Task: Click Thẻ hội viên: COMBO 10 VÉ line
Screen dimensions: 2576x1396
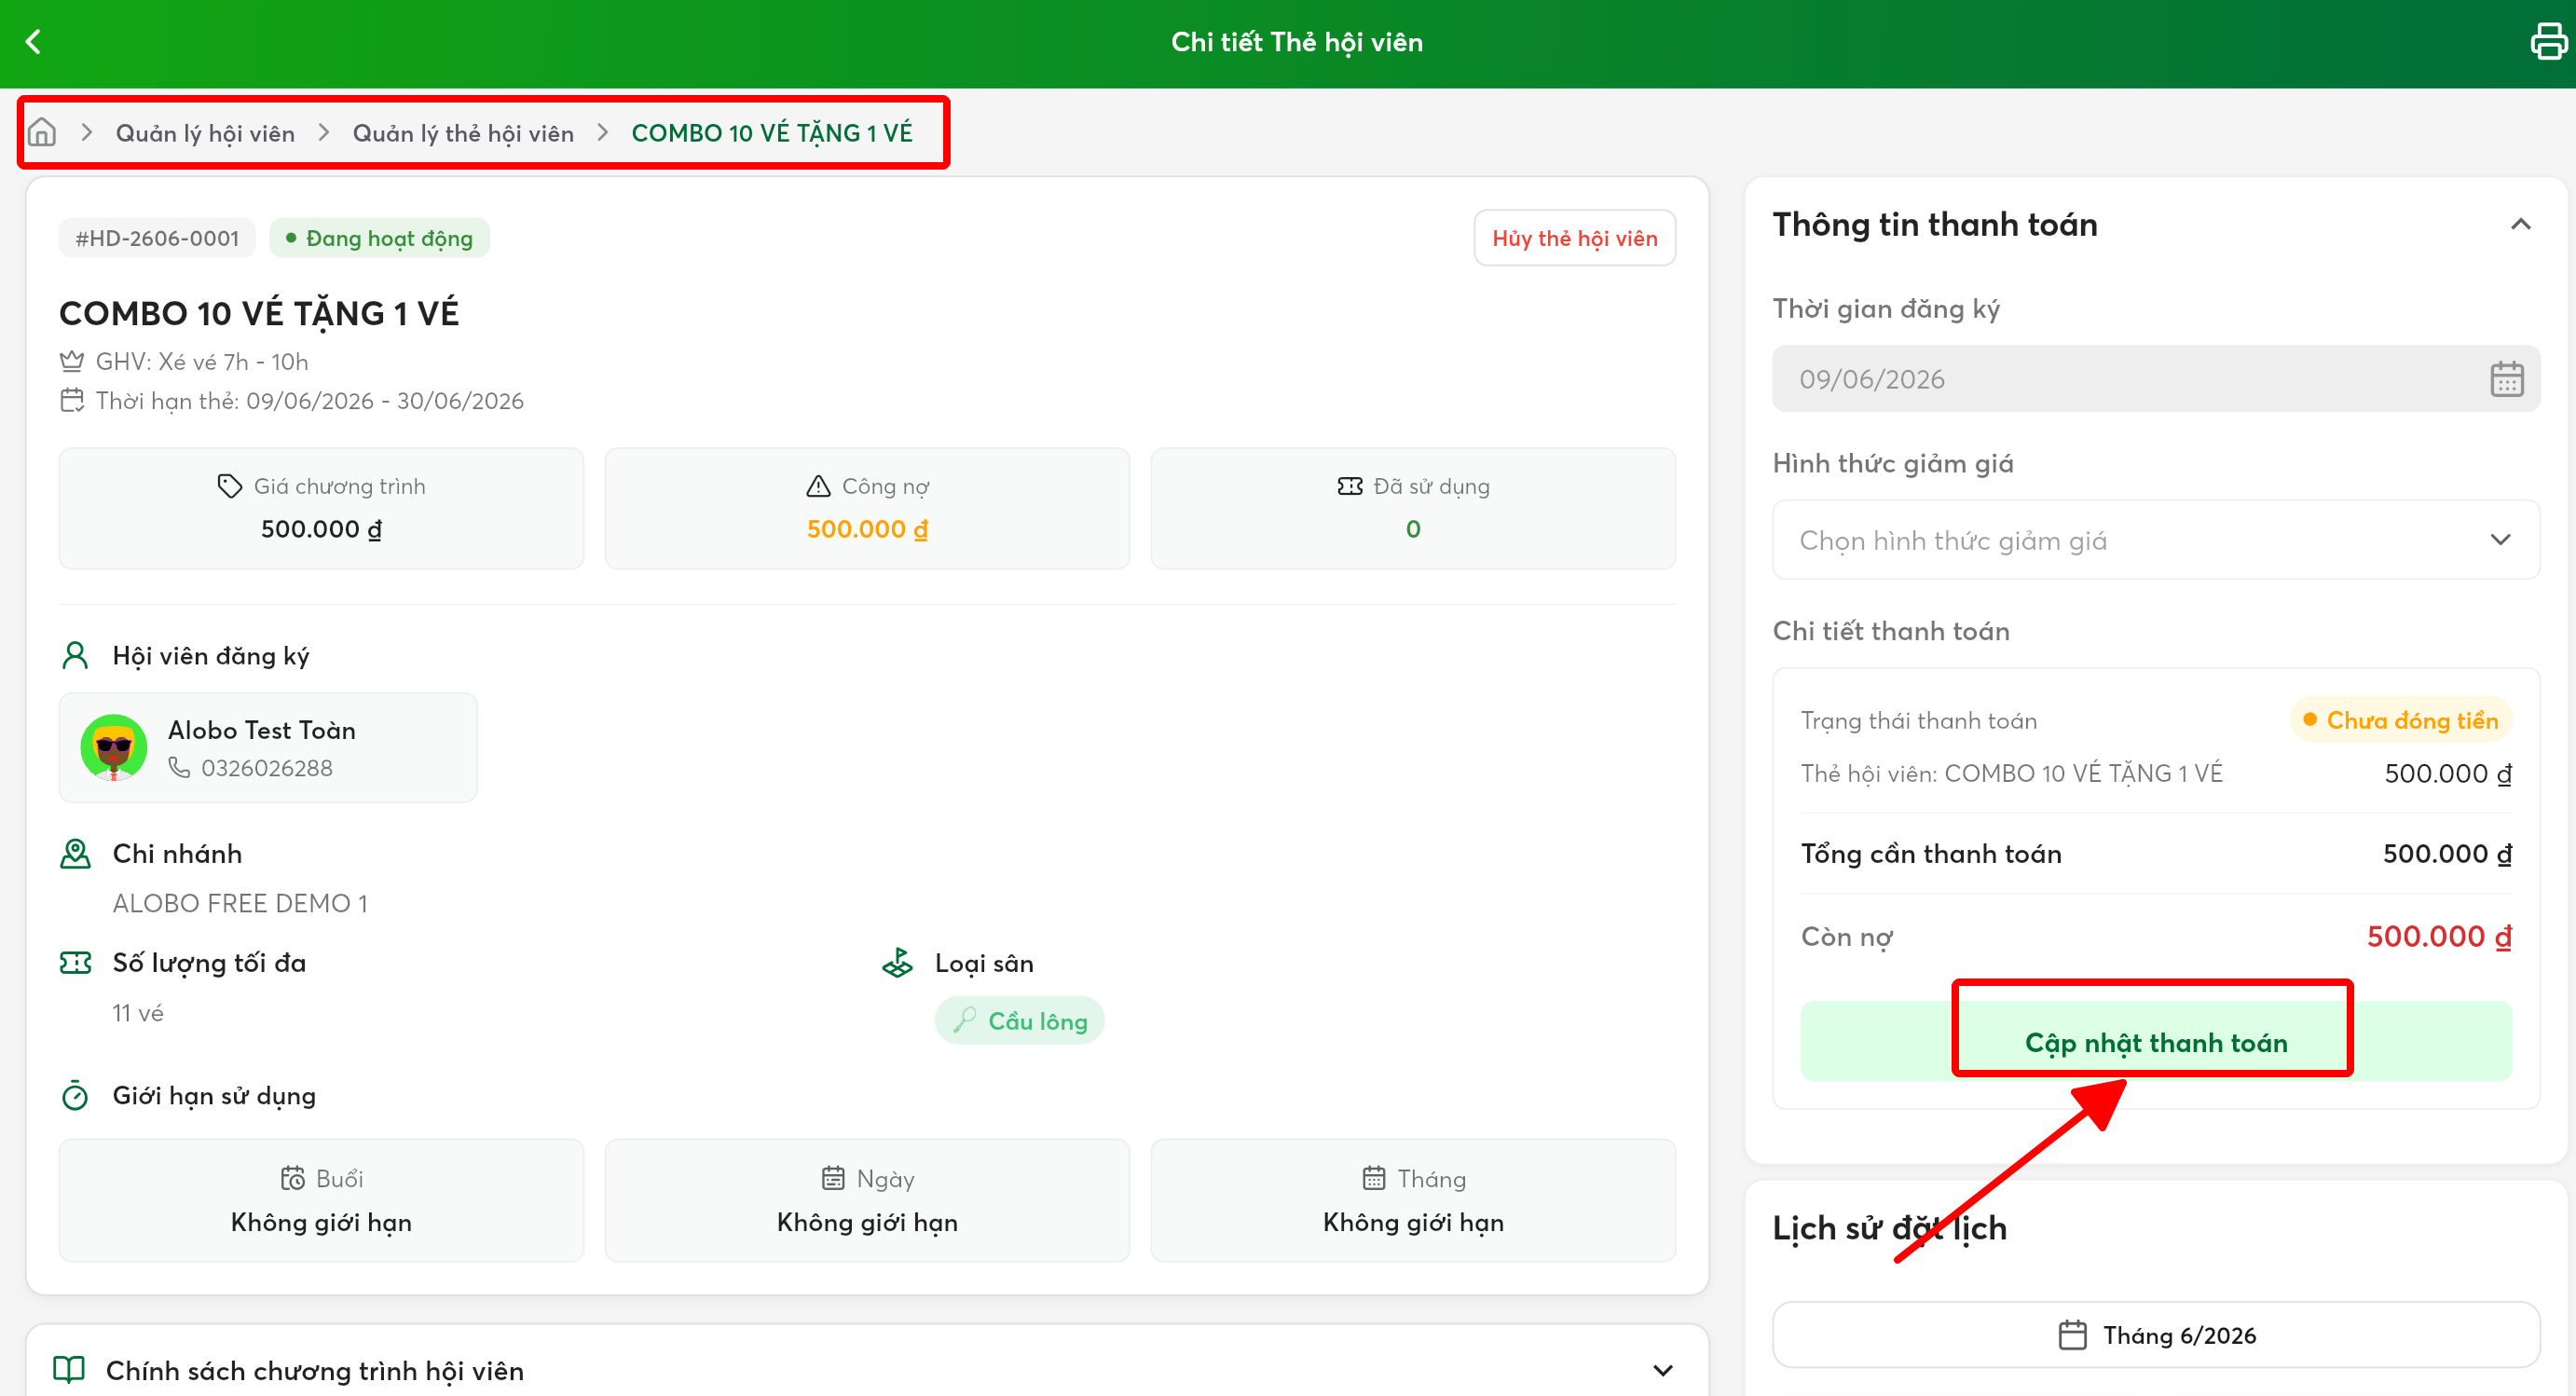Action: pyautogui.click(x=2011, y=773)
